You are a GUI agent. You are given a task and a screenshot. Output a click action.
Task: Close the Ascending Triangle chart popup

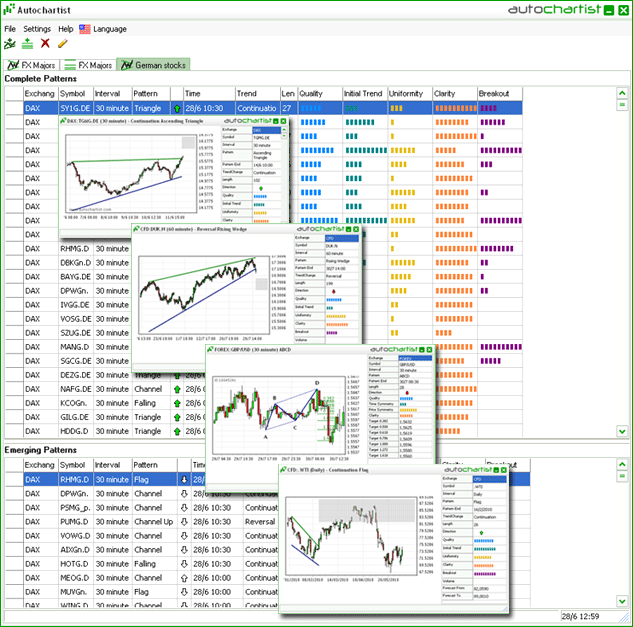coord(283,121)
